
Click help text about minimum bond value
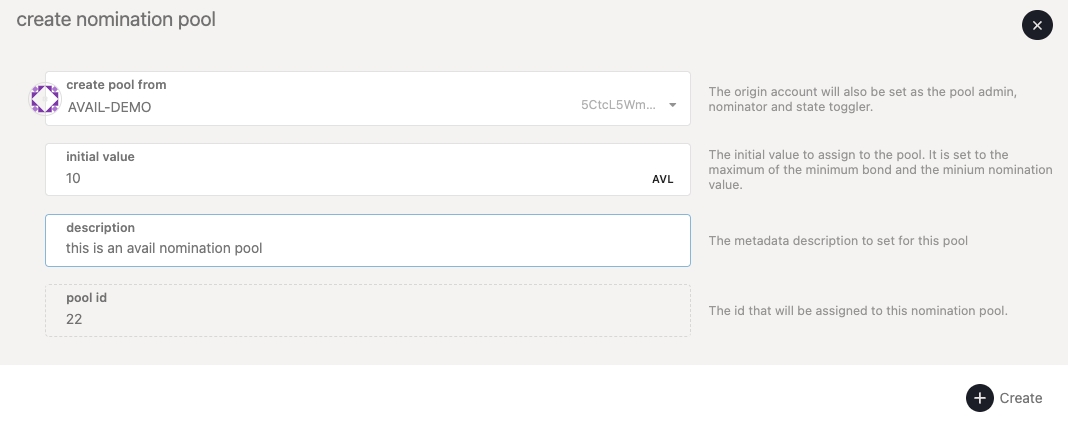(880, 170)
